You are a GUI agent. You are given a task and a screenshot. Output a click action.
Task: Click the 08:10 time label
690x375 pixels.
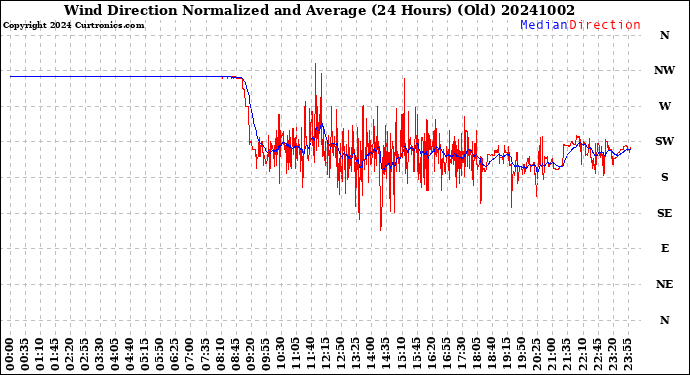pyautogui.click(x=221, y=354)
